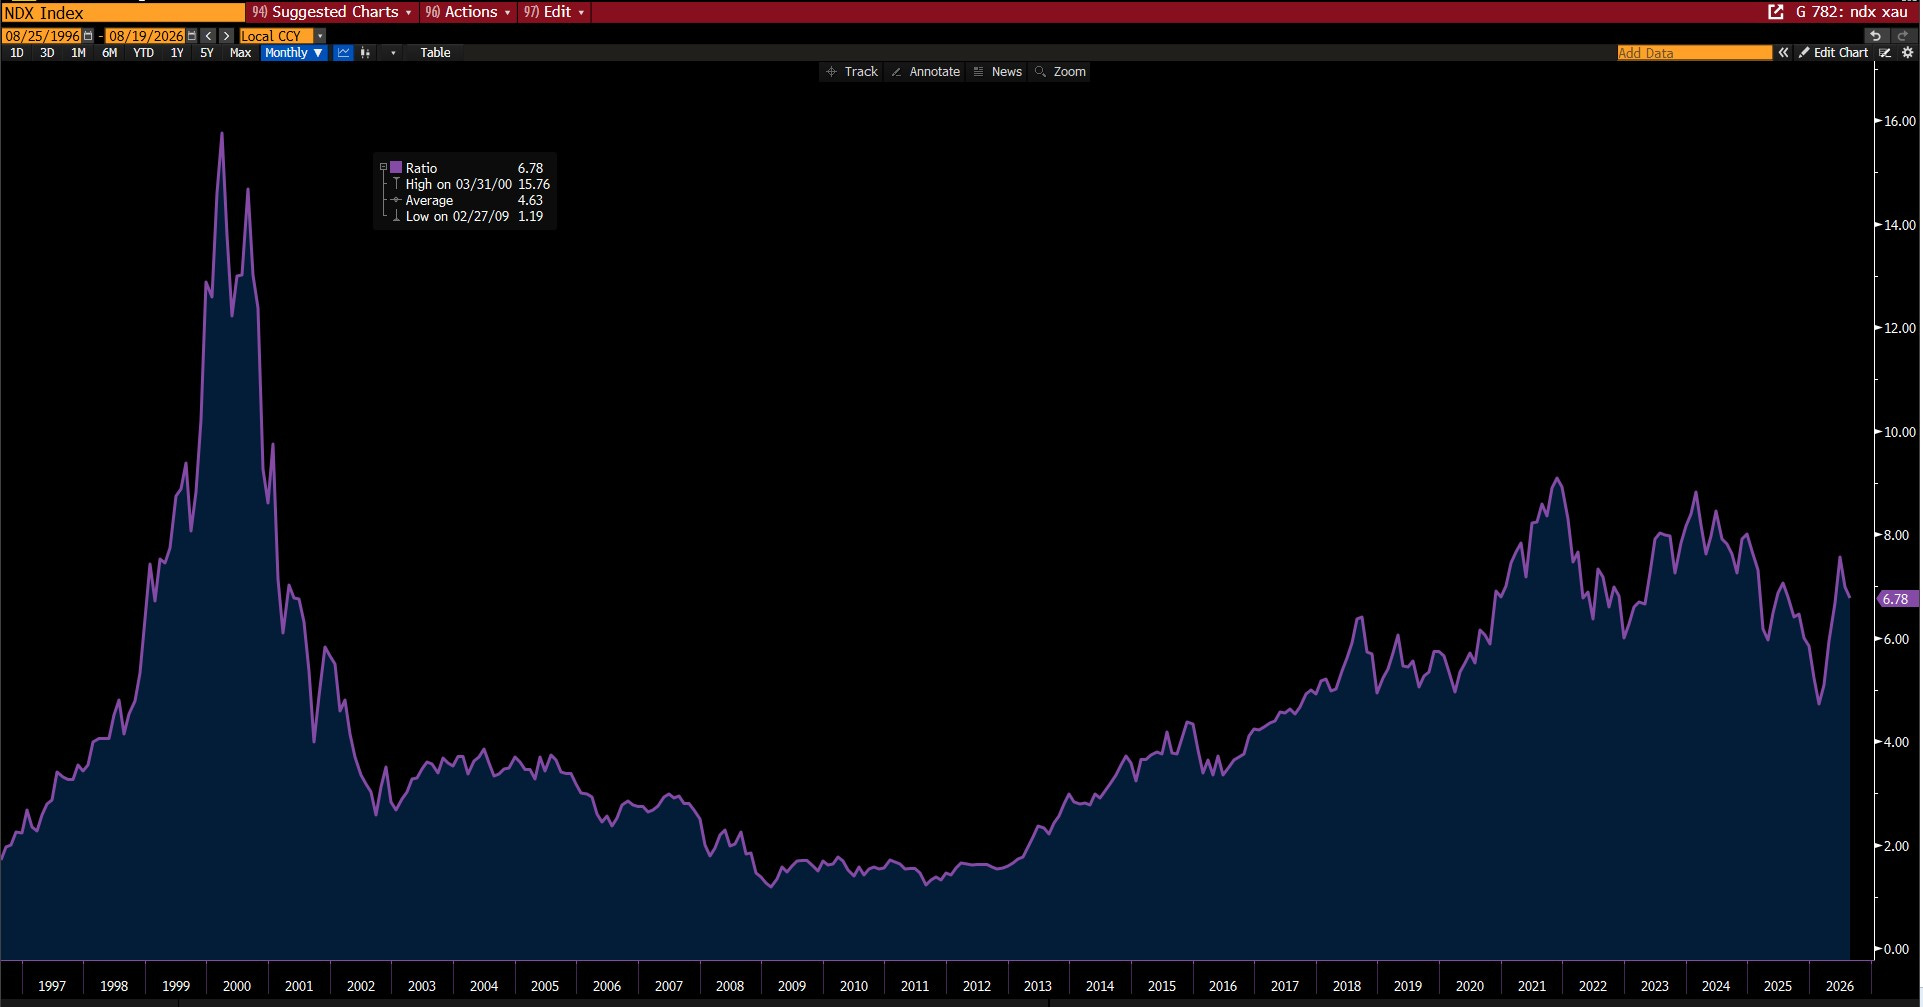
Task: Shift date range back with left arrow
Action: coord(208,36)
